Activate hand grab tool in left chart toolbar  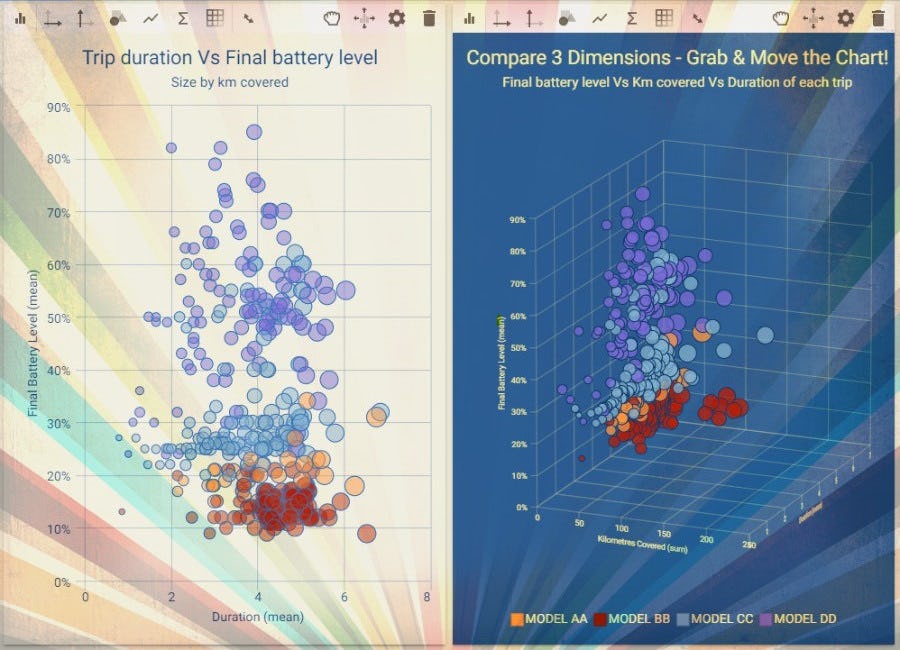tap(332, 18)
